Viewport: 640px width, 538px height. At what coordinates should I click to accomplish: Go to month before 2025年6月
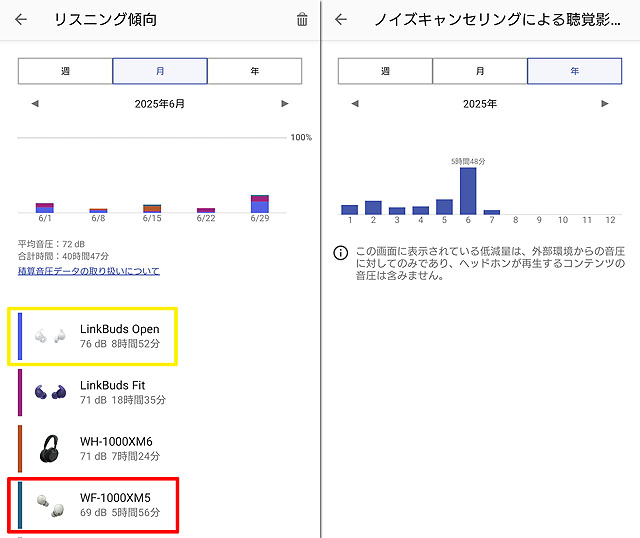(x=35, y=104)
